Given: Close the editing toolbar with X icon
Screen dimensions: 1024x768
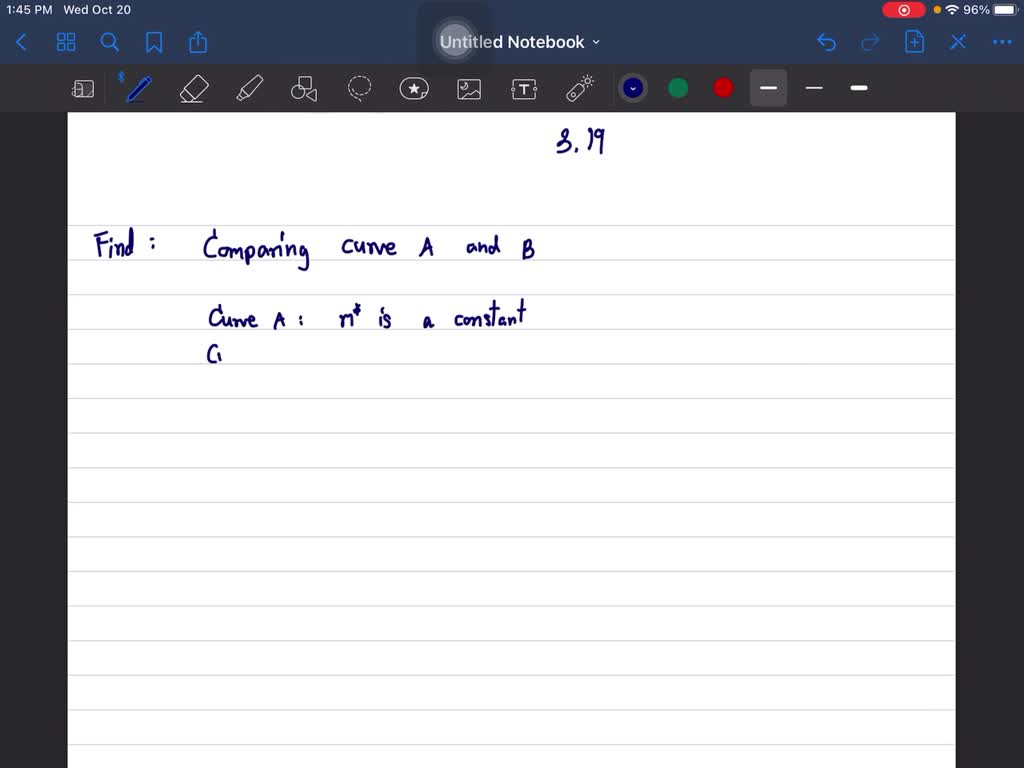Looking at the screenshot, I should coord(958,42).
